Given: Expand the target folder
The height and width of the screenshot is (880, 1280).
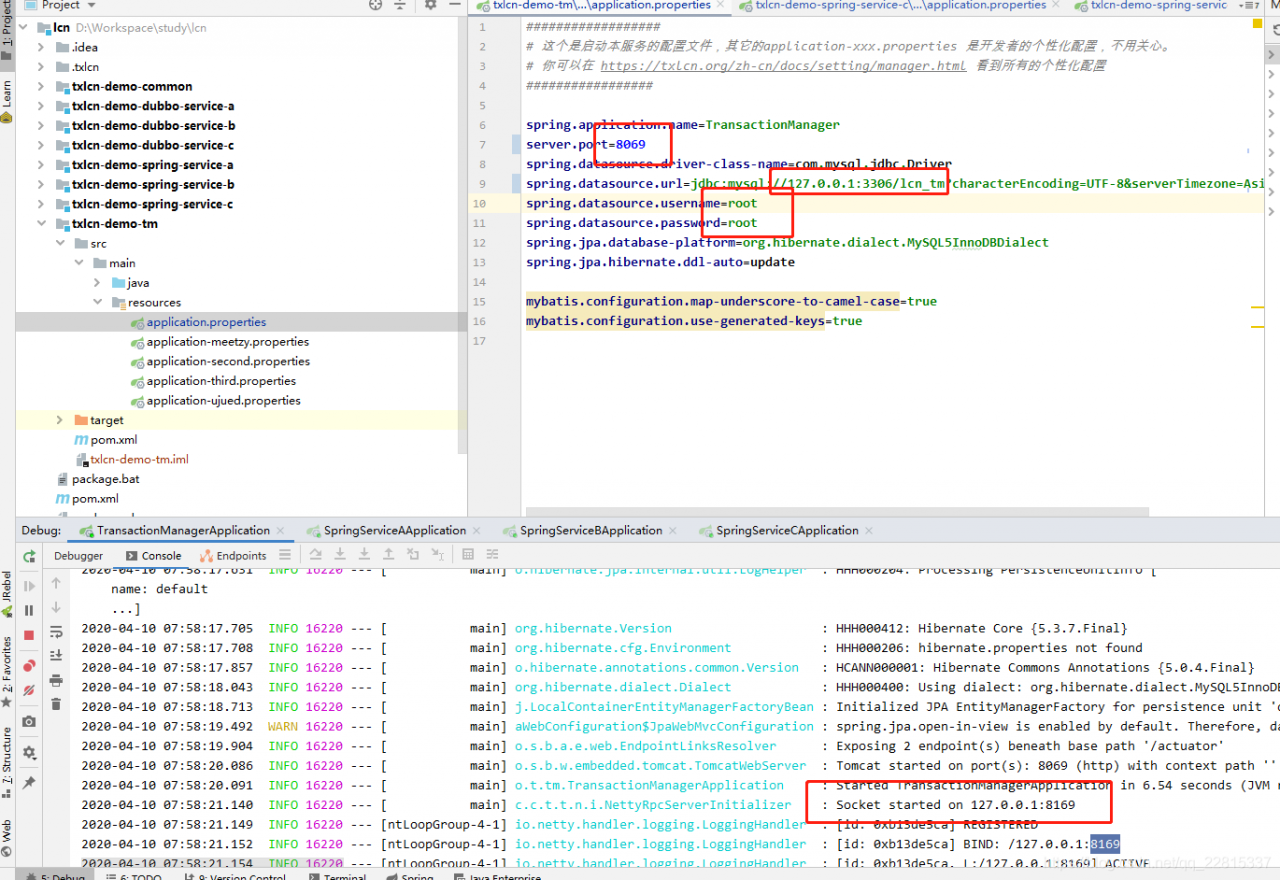Looking at the screenshot, I should click(x=60, y=420).
